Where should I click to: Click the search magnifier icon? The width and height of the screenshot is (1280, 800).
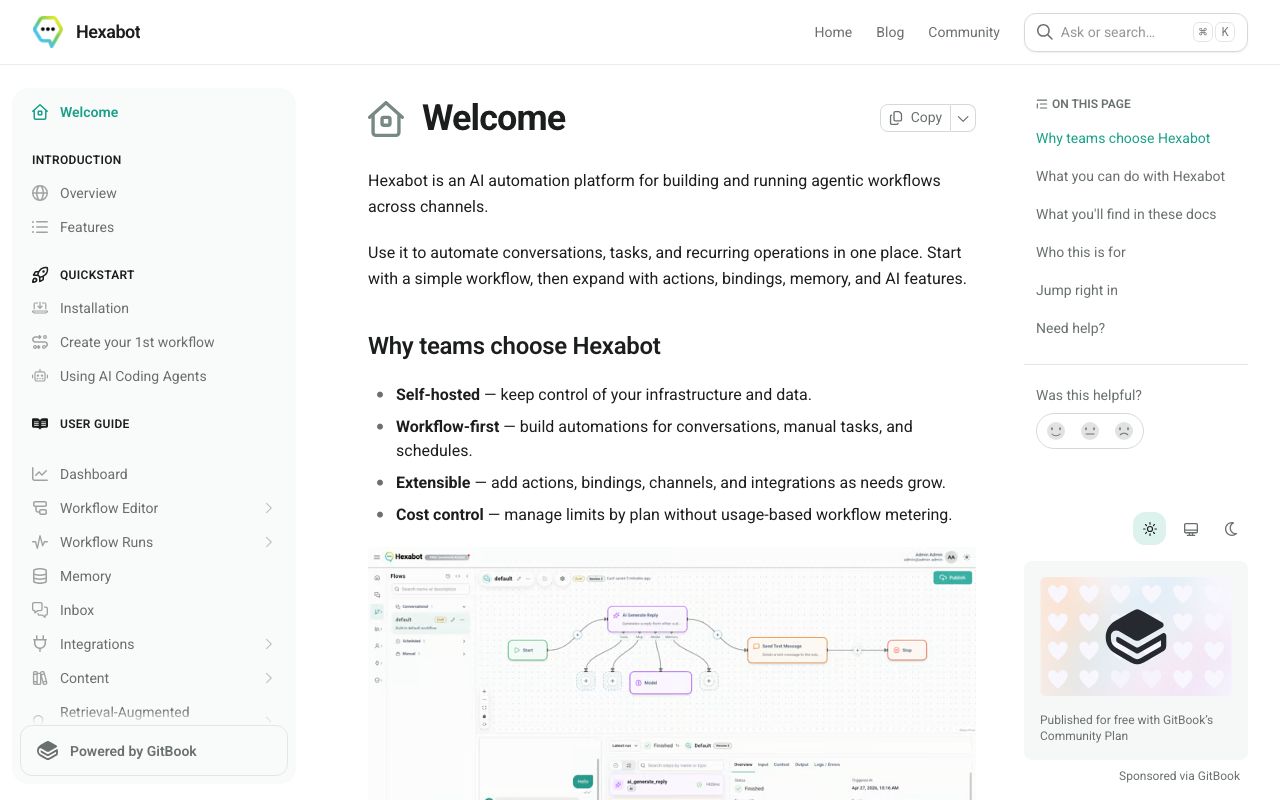click(1044, 32)
